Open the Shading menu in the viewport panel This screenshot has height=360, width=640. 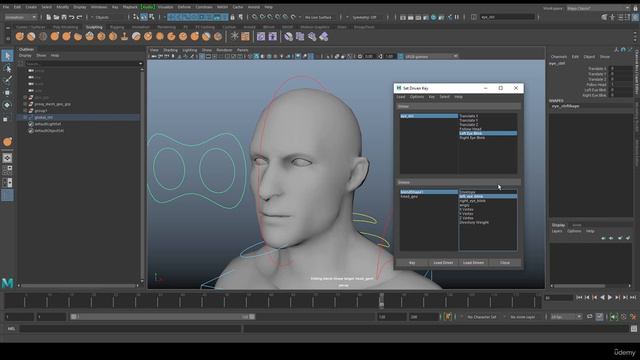click(171, 50)
